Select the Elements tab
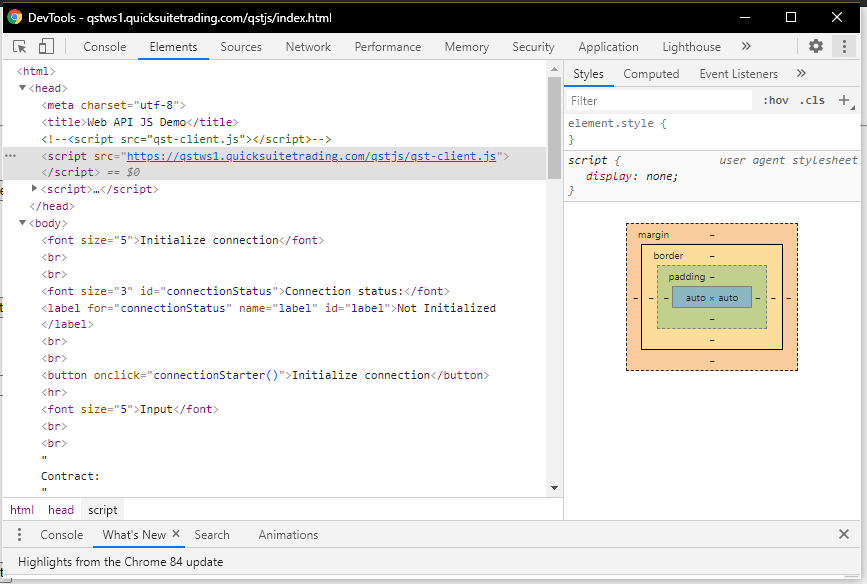The width and height of the screenshot is (867, 584). pyautogui.click(x=173, y=47)
